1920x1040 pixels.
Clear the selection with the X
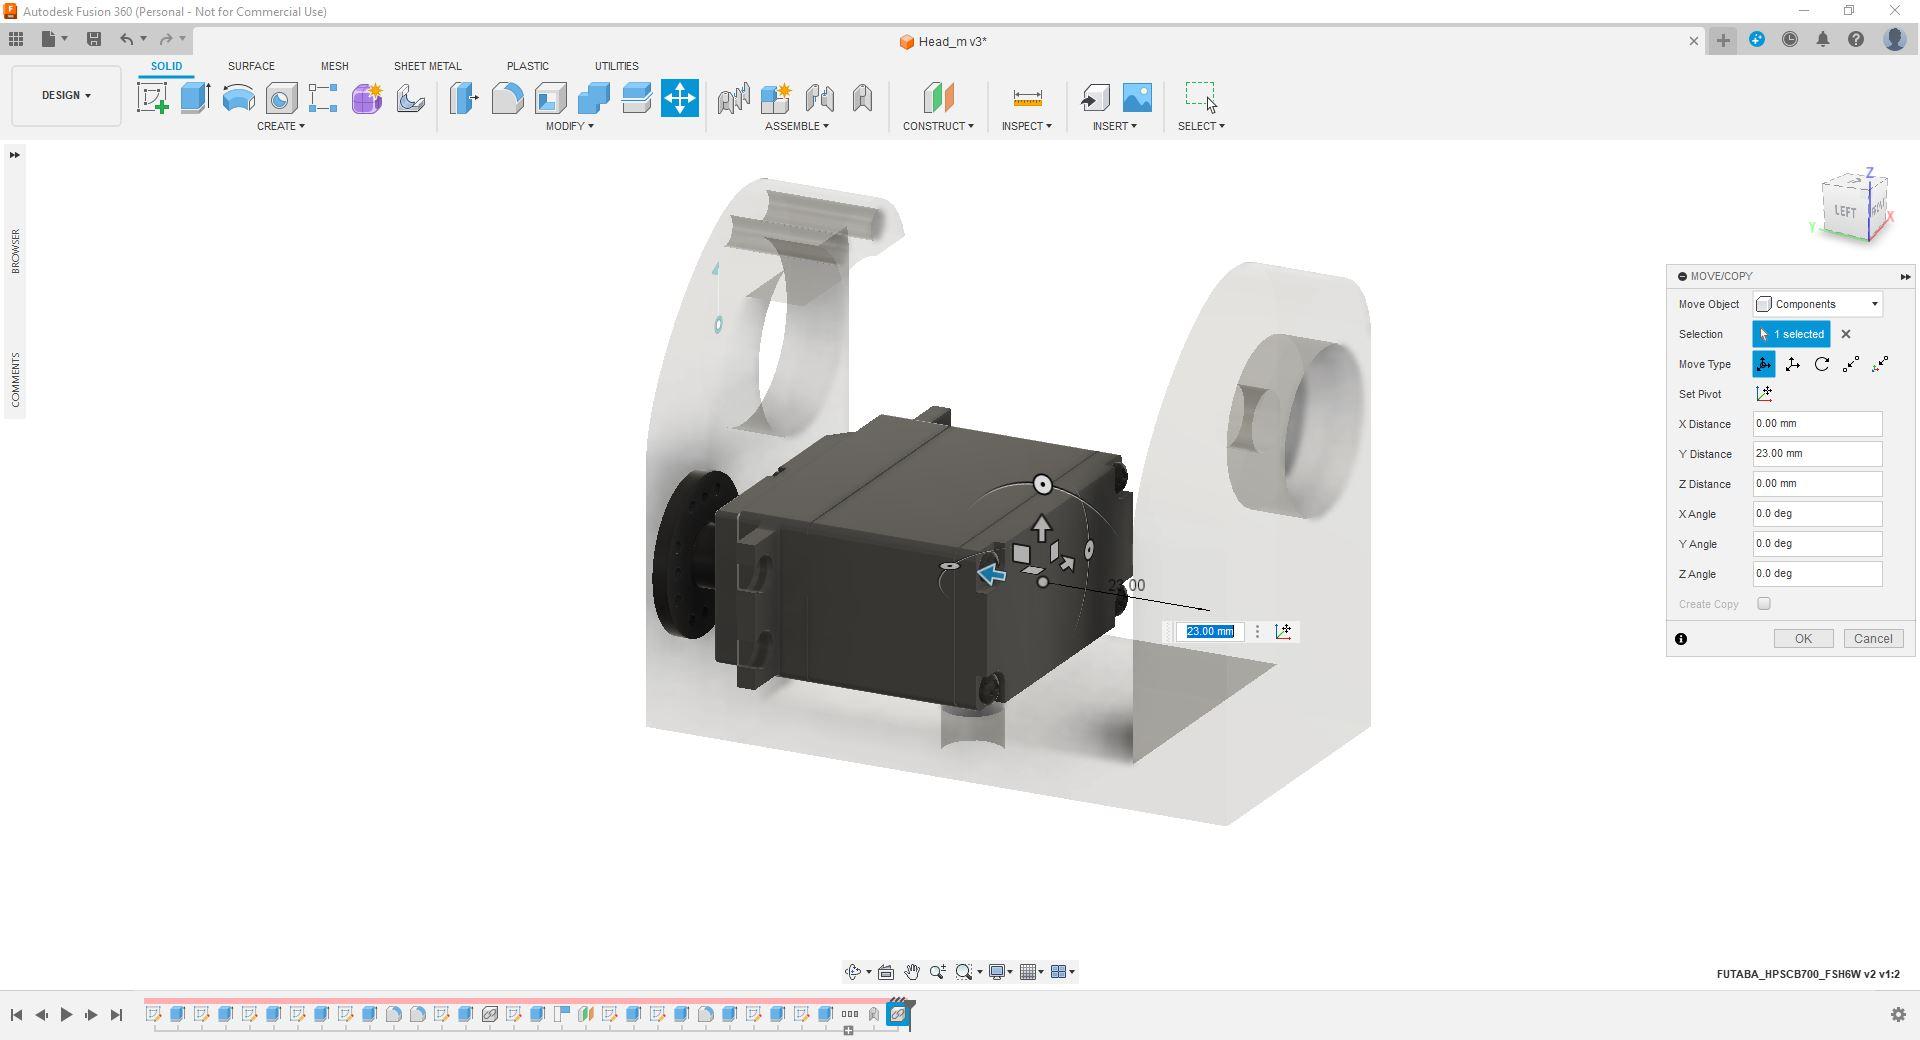[1846, 334]
